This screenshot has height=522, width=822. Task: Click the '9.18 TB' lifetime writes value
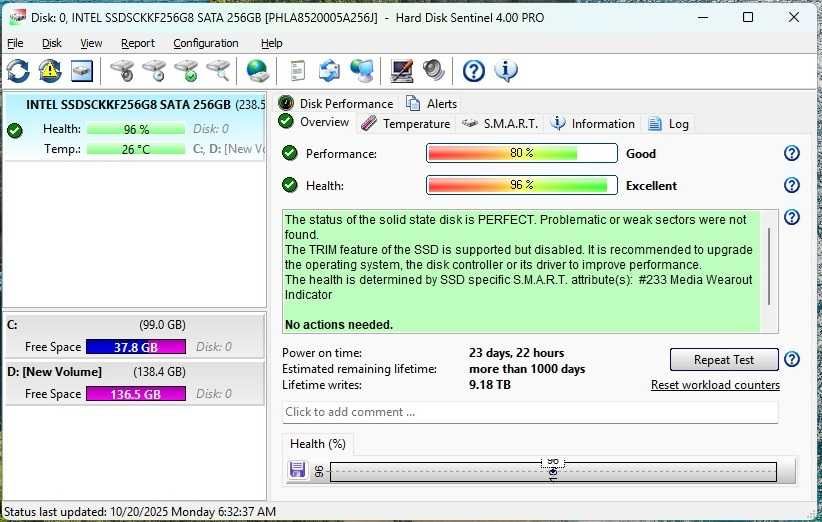point(490,385)
